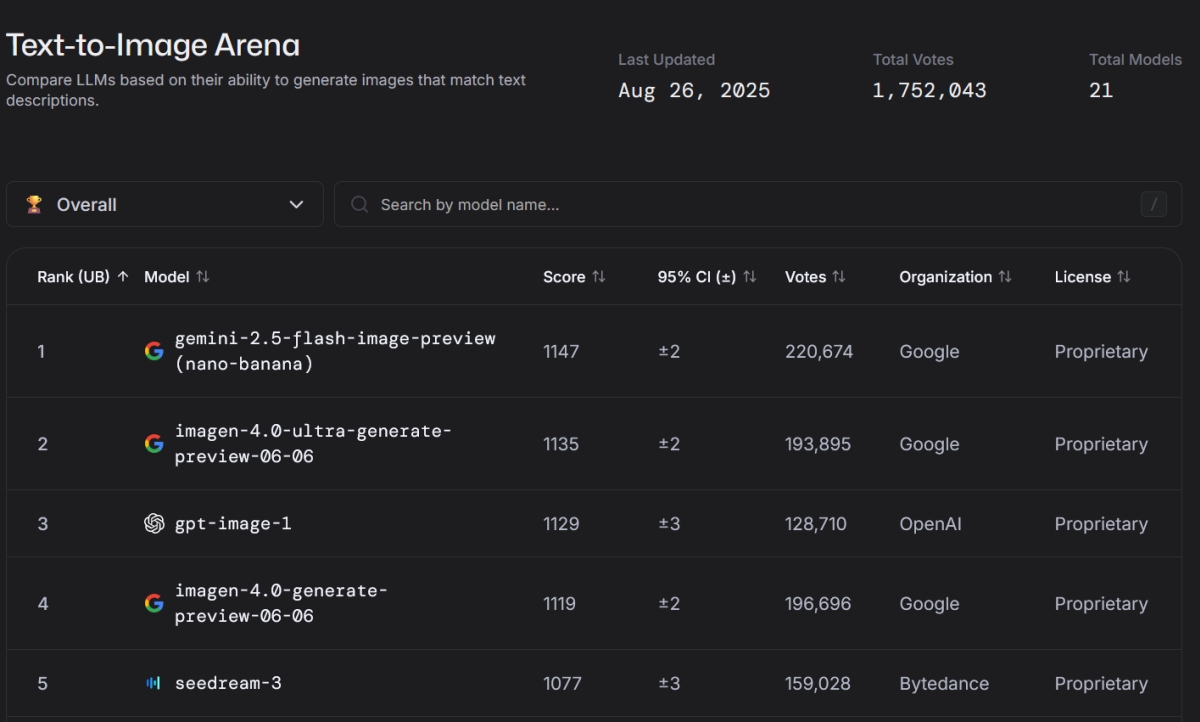Click ±3 confidence interval in seedream-3 row
1200x722 pixels.
(669, 684)
